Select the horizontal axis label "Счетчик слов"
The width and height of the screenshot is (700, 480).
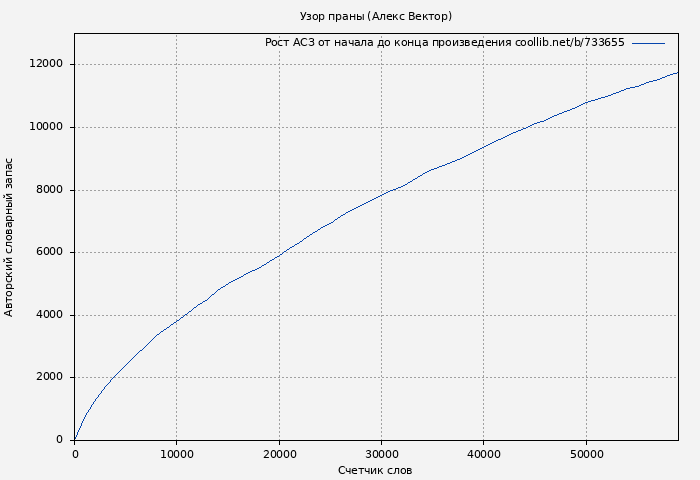tap(375, 470)
